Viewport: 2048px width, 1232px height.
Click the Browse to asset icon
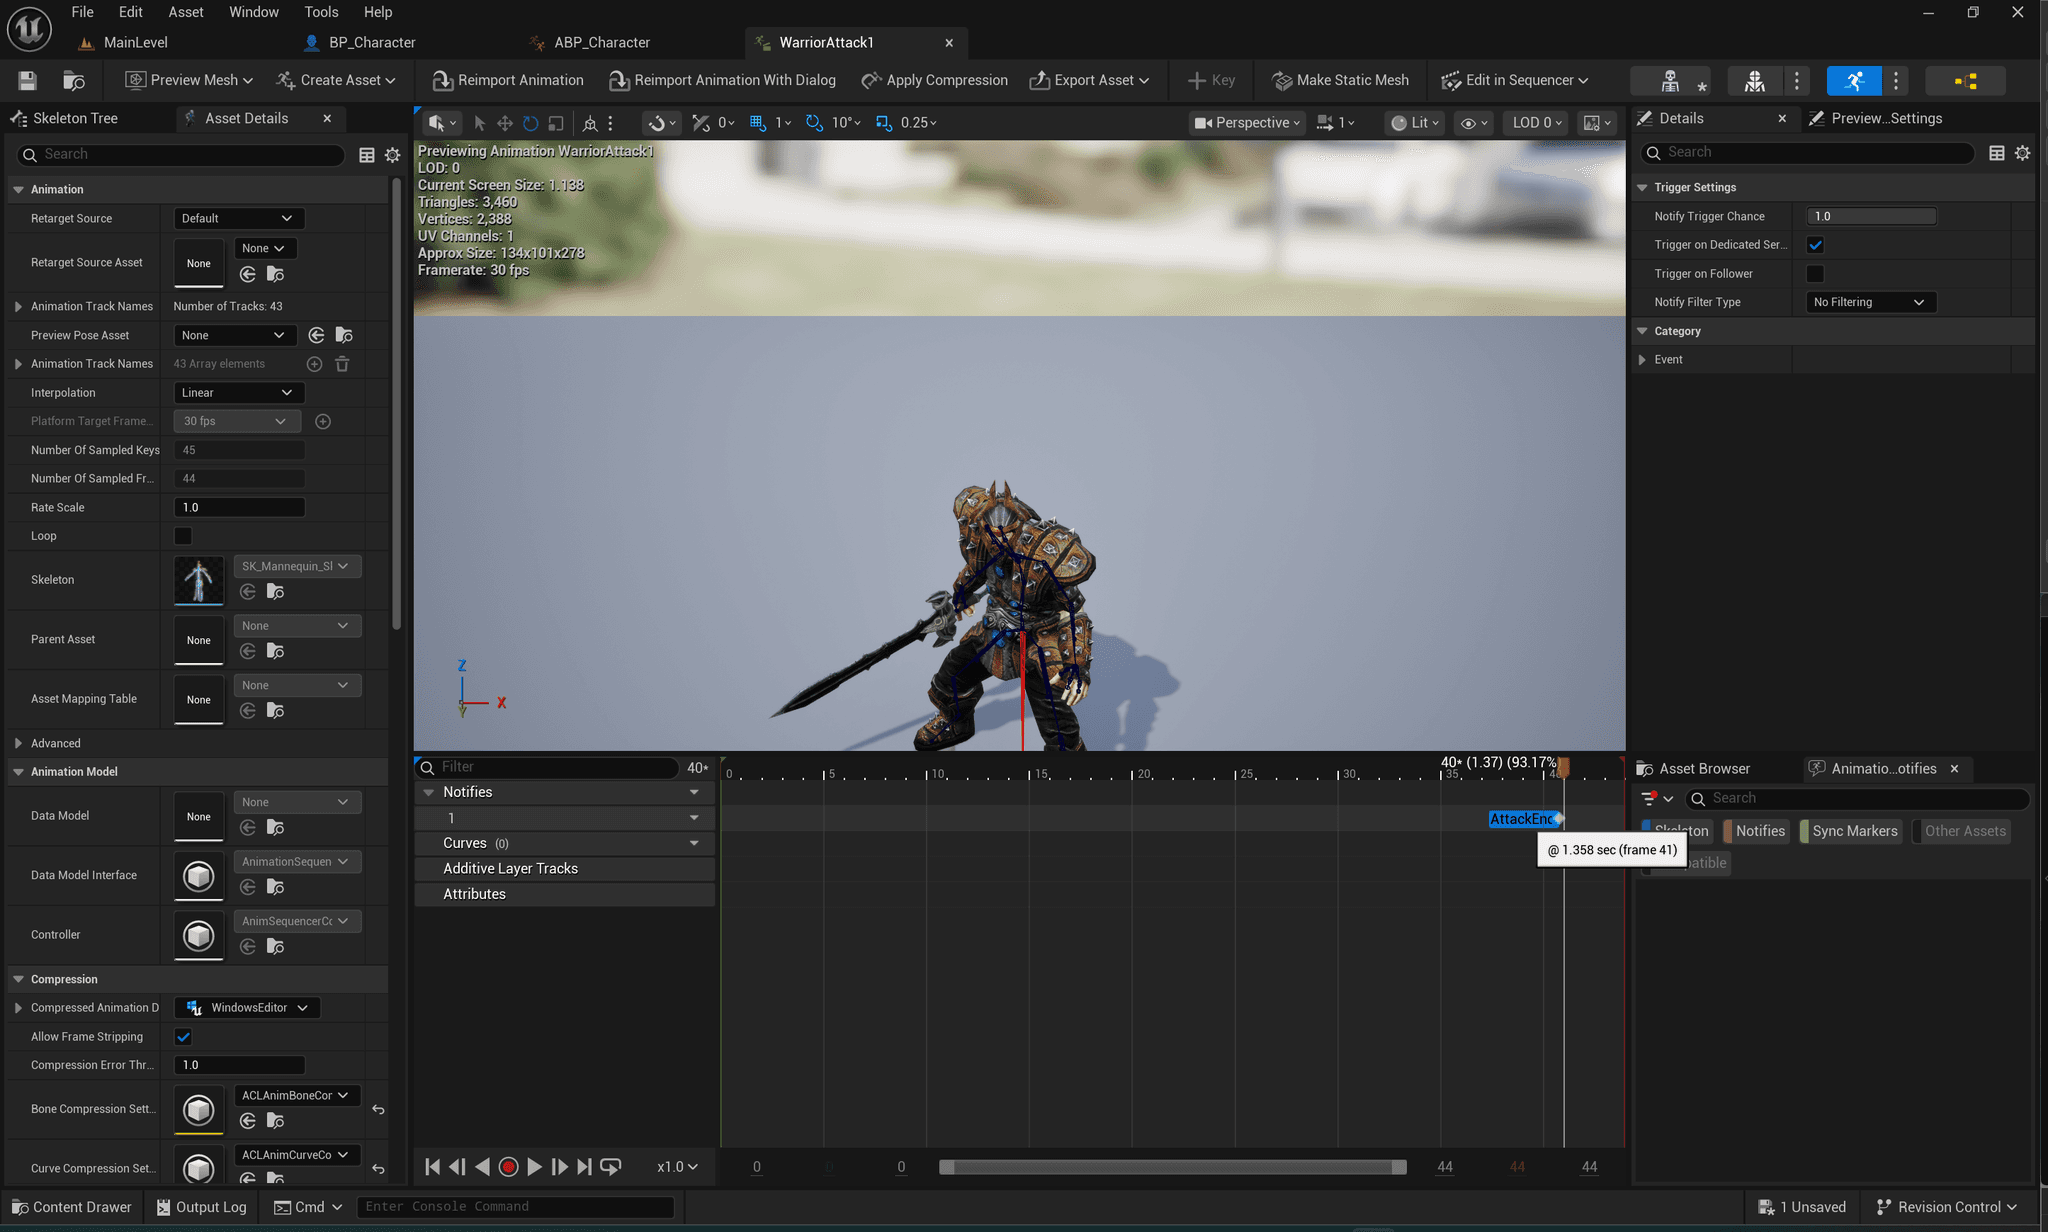(73, 80)
